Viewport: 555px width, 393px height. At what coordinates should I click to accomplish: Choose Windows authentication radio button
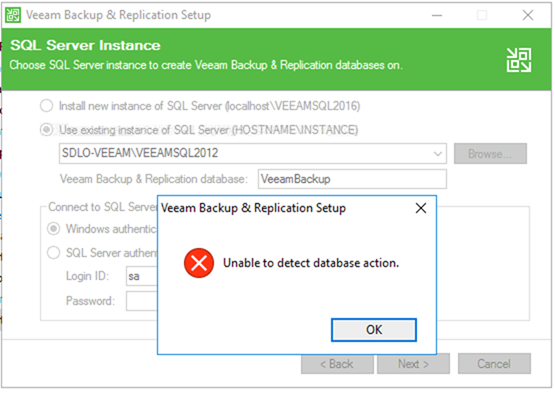pos(53,229)
